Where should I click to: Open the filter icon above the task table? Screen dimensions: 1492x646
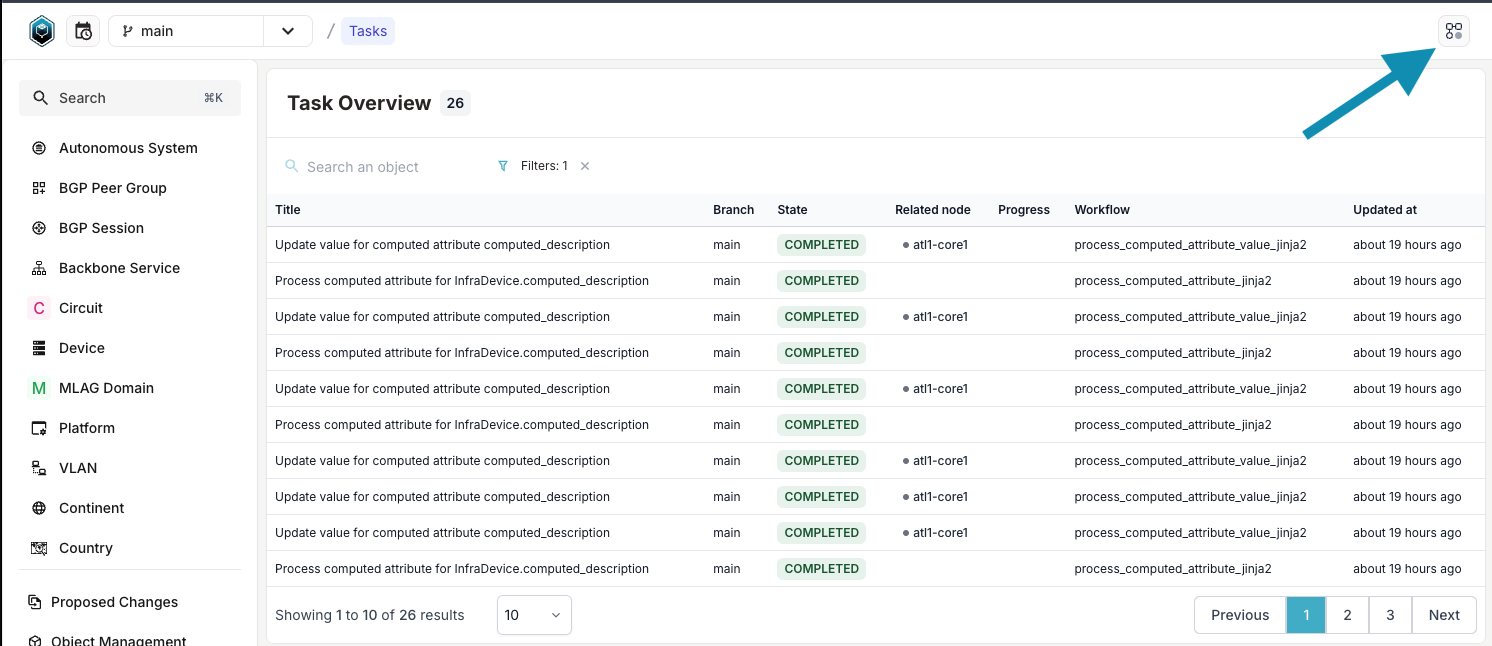click(x=502, y=166)
